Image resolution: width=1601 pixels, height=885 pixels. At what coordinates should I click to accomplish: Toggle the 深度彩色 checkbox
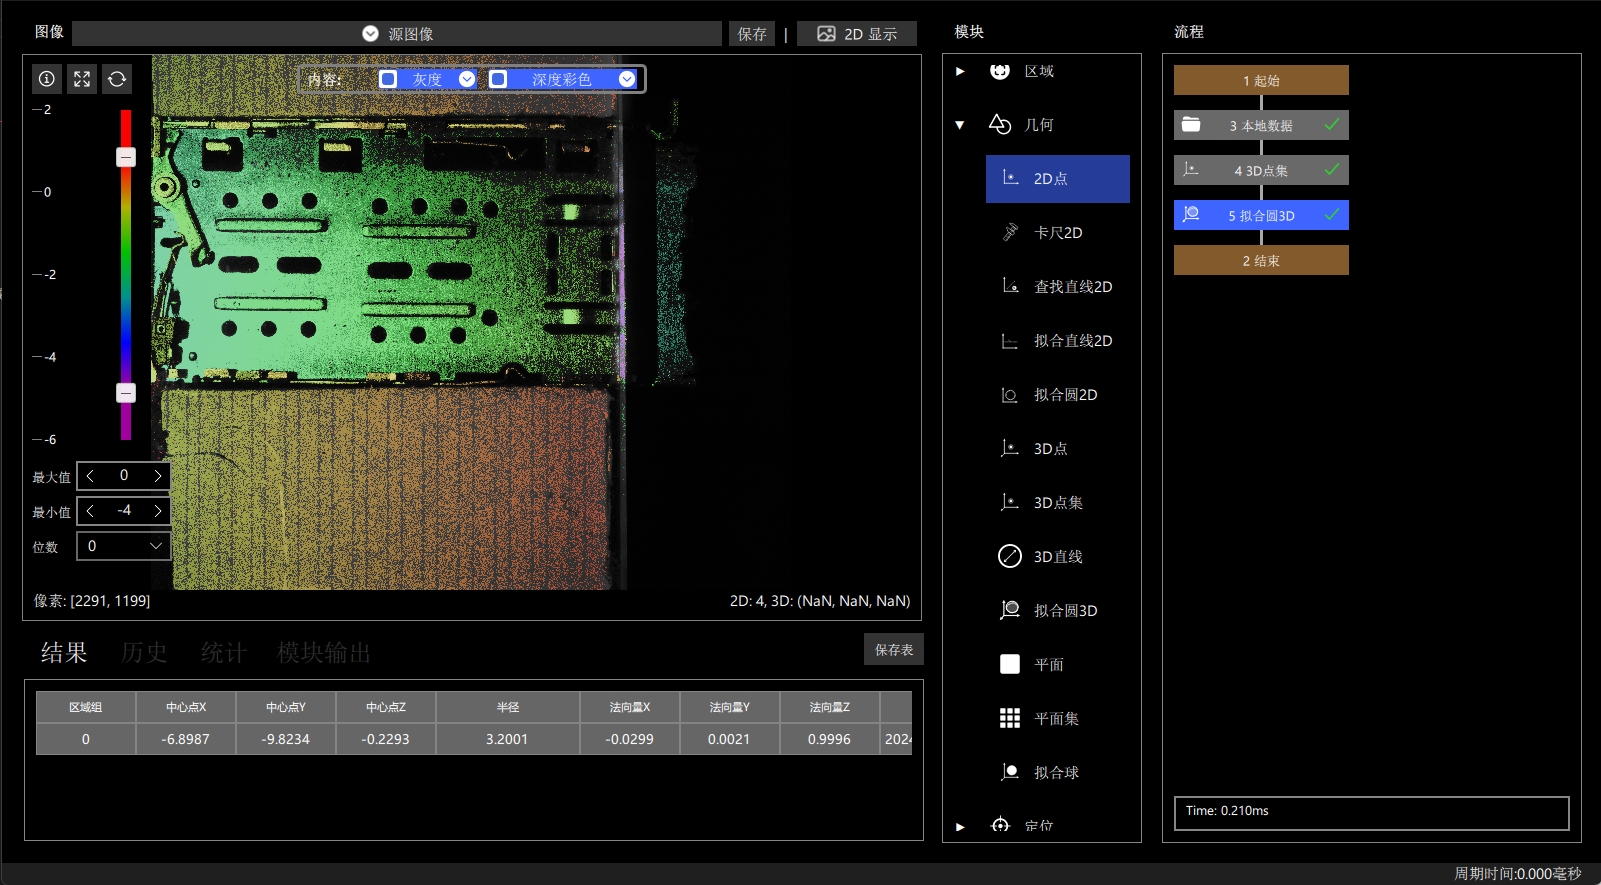pyautogui.click(x=498, y=79)
